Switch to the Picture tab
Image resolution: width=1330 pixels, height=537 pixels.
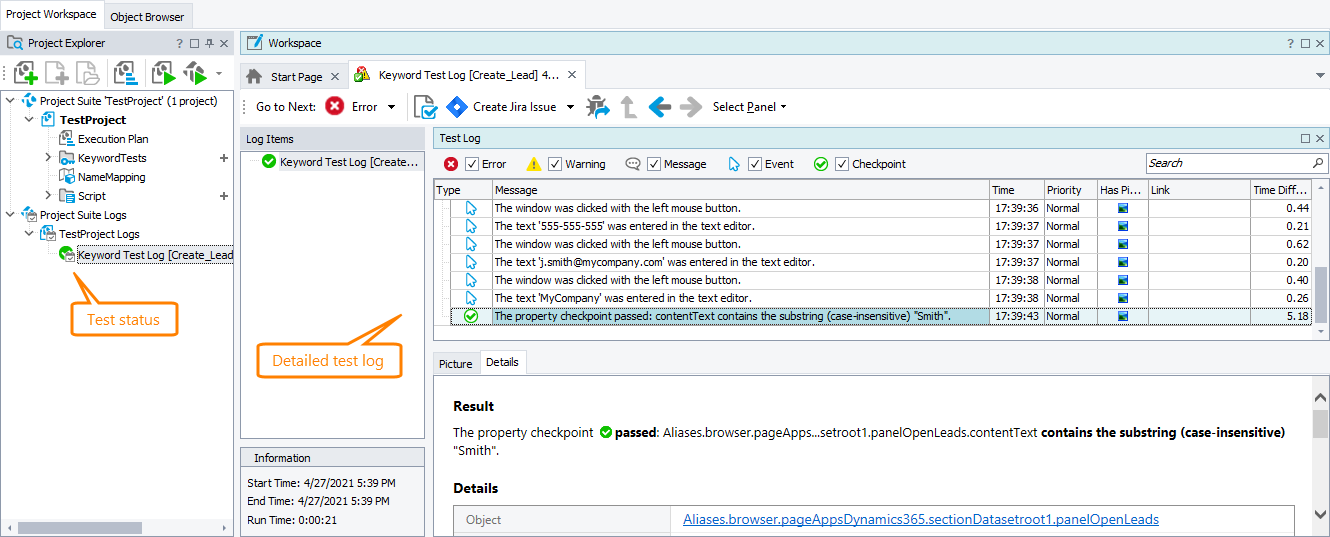455,363
